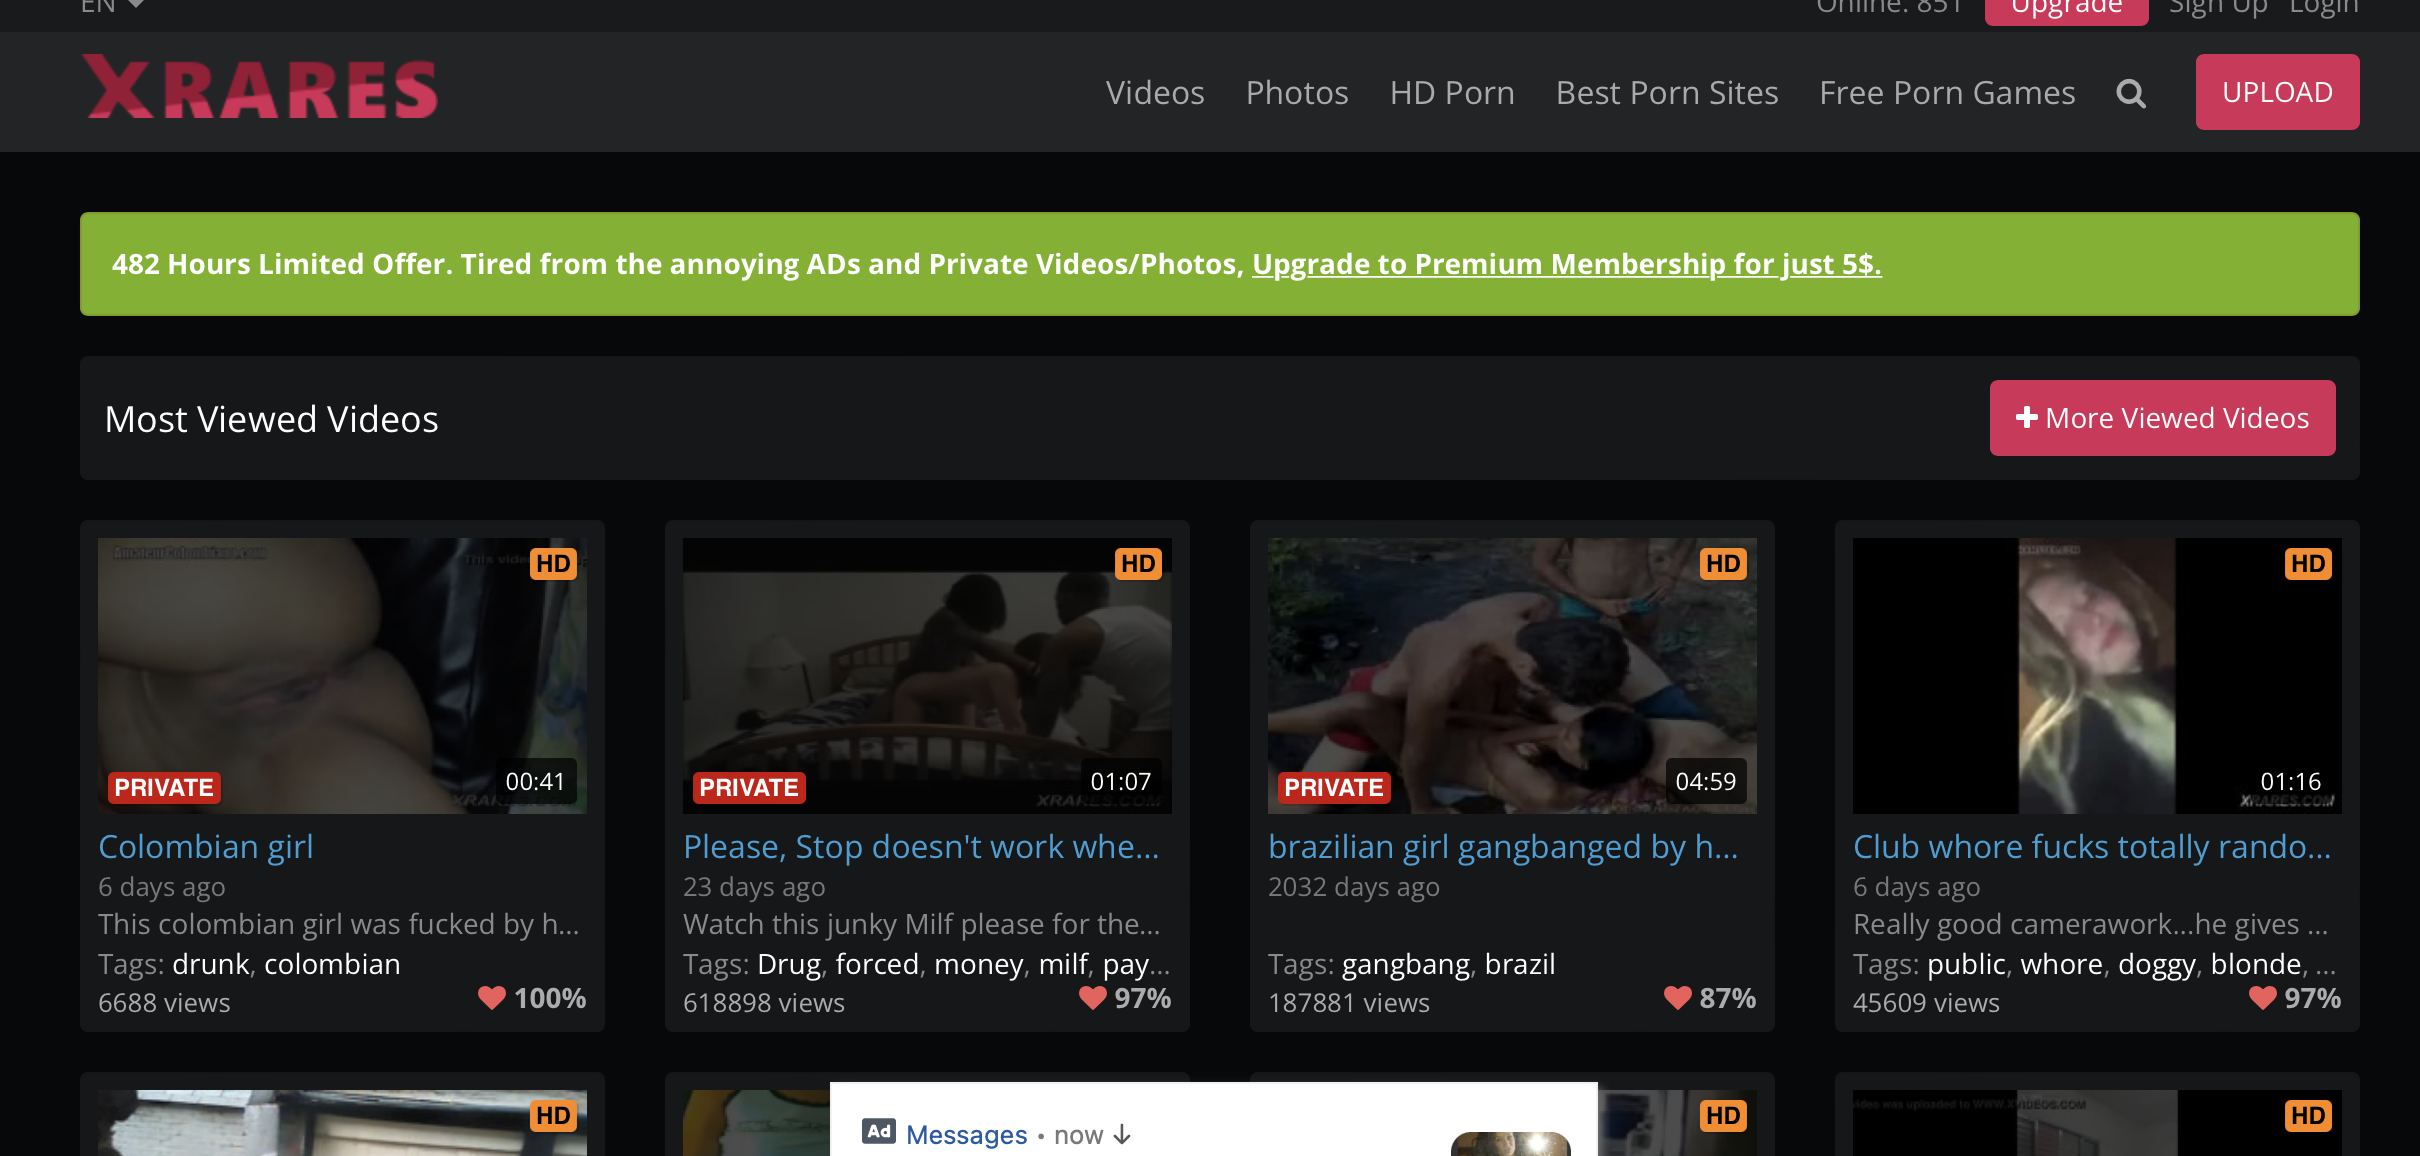The height and width of the screenshot is (1156, 2420).
Task: Click the heart rating icon showing 100%
Action: coord(491,997)
